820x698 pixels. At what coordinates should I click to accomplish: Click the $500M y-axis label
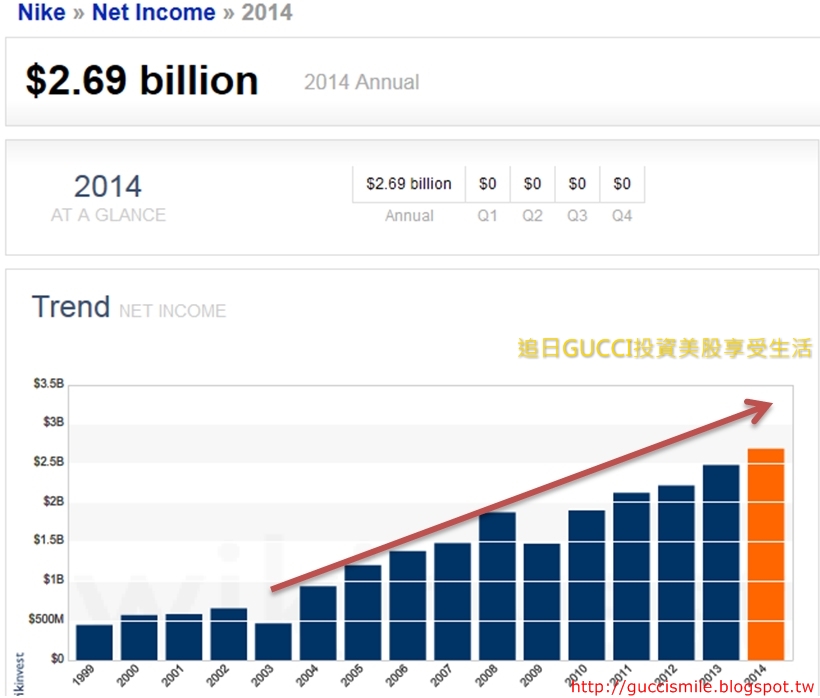tap(46, 619)
